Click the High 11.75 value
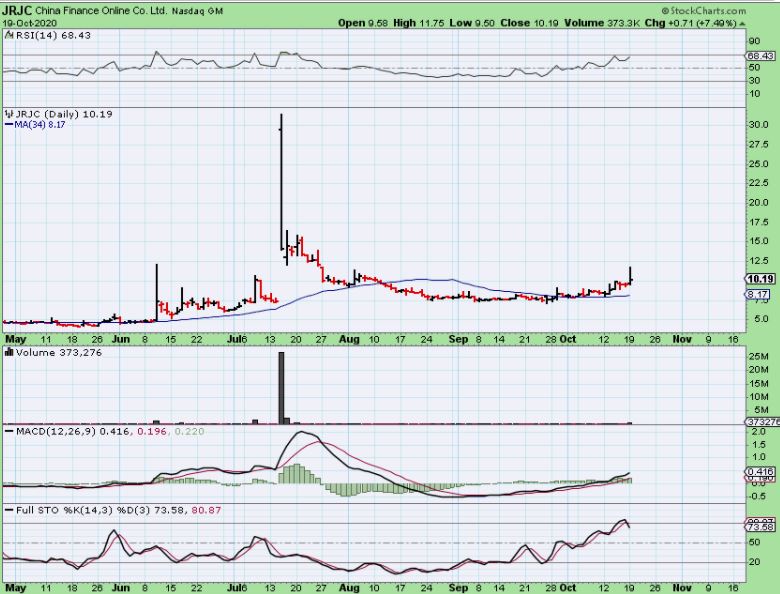 click(418, 23)
